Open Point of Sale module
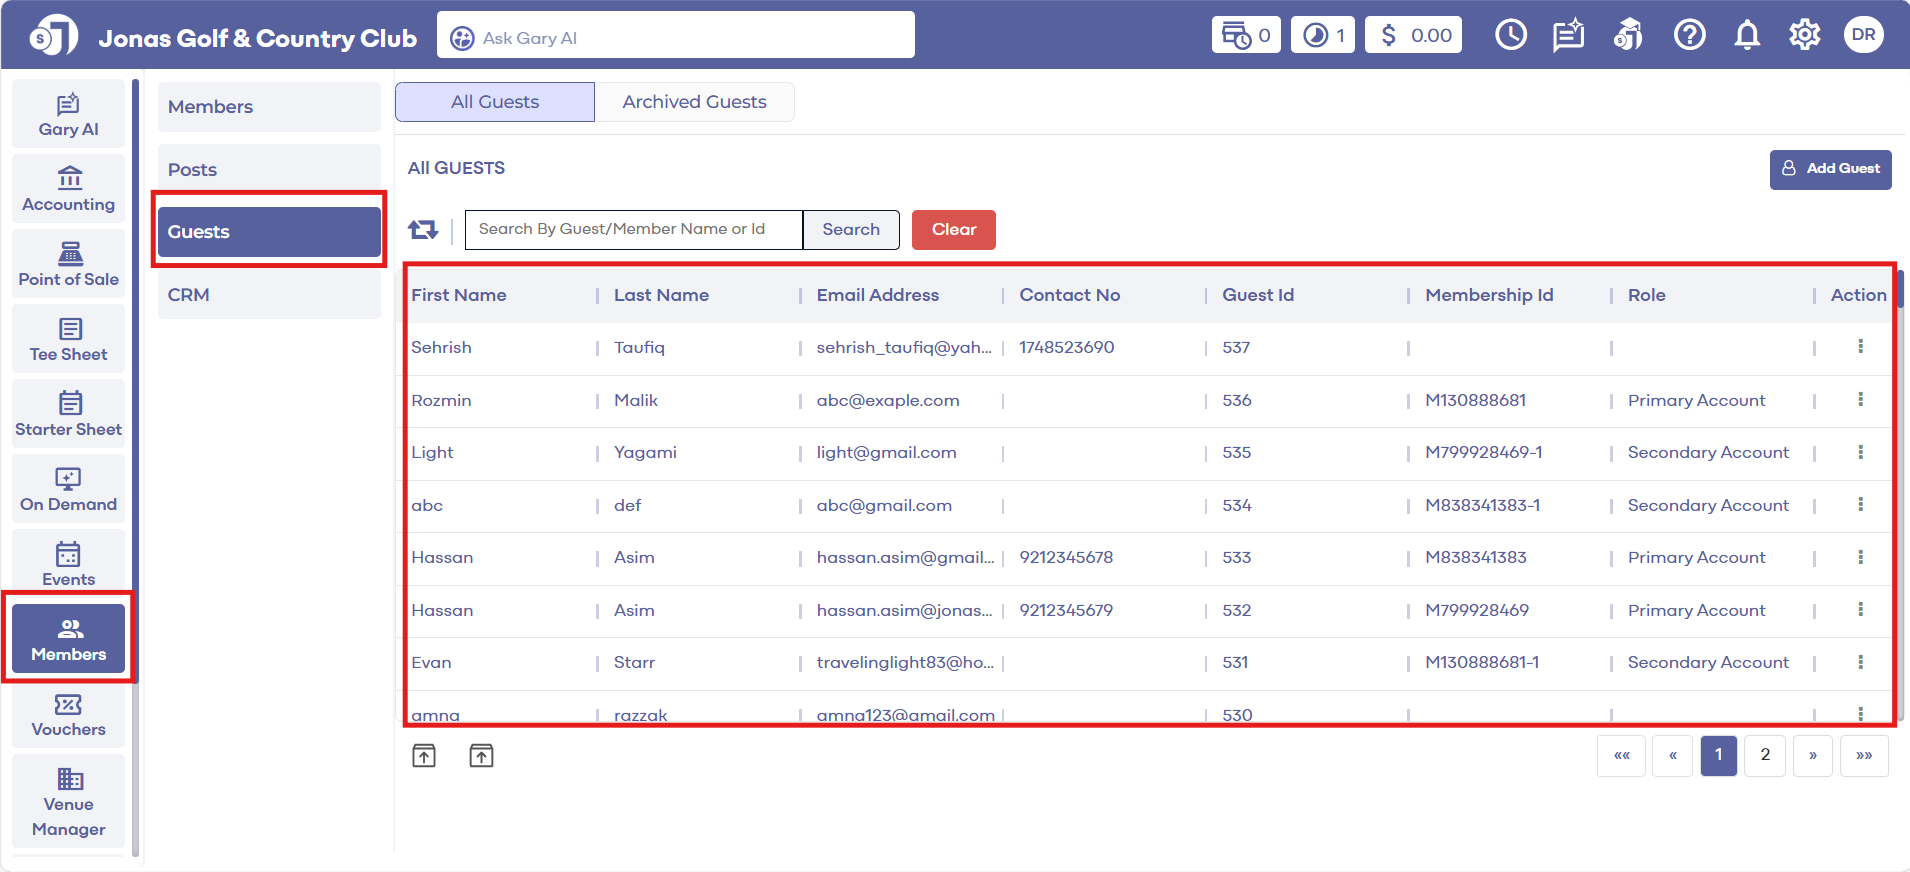This screenshot has width=1910, height=872. tap(68, 265)
